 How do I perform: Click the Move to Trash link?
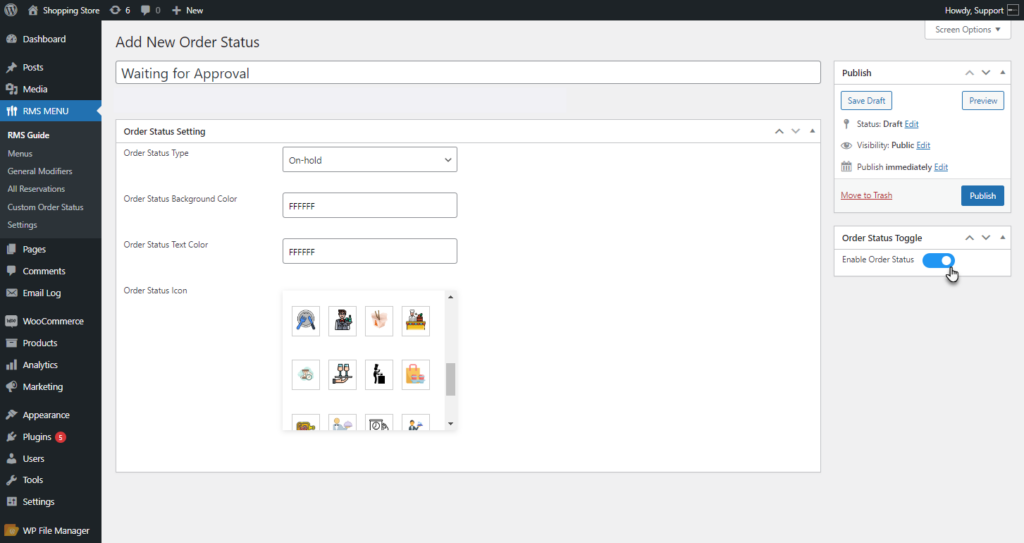866,195
